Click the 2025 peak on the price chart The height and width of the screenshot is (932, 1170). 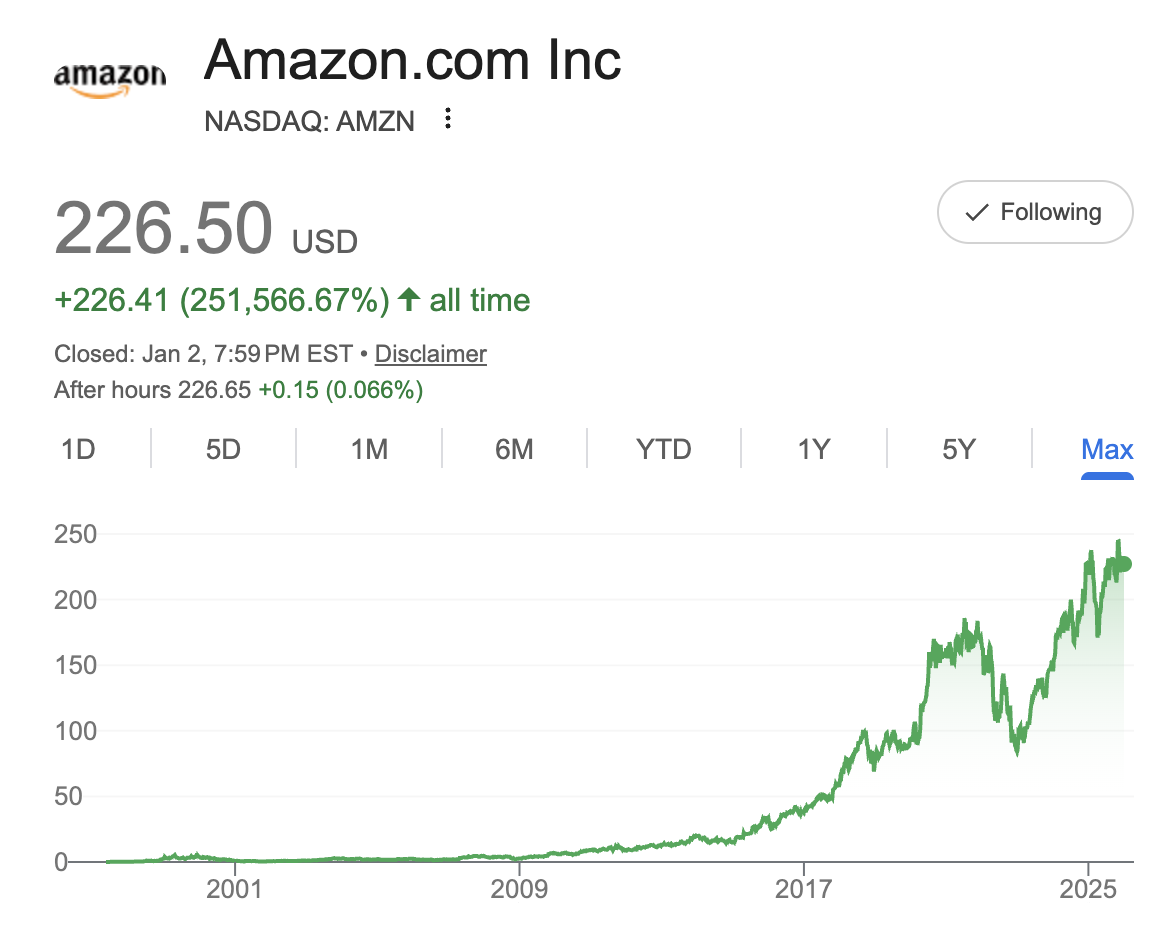[x=1120, y=540]
